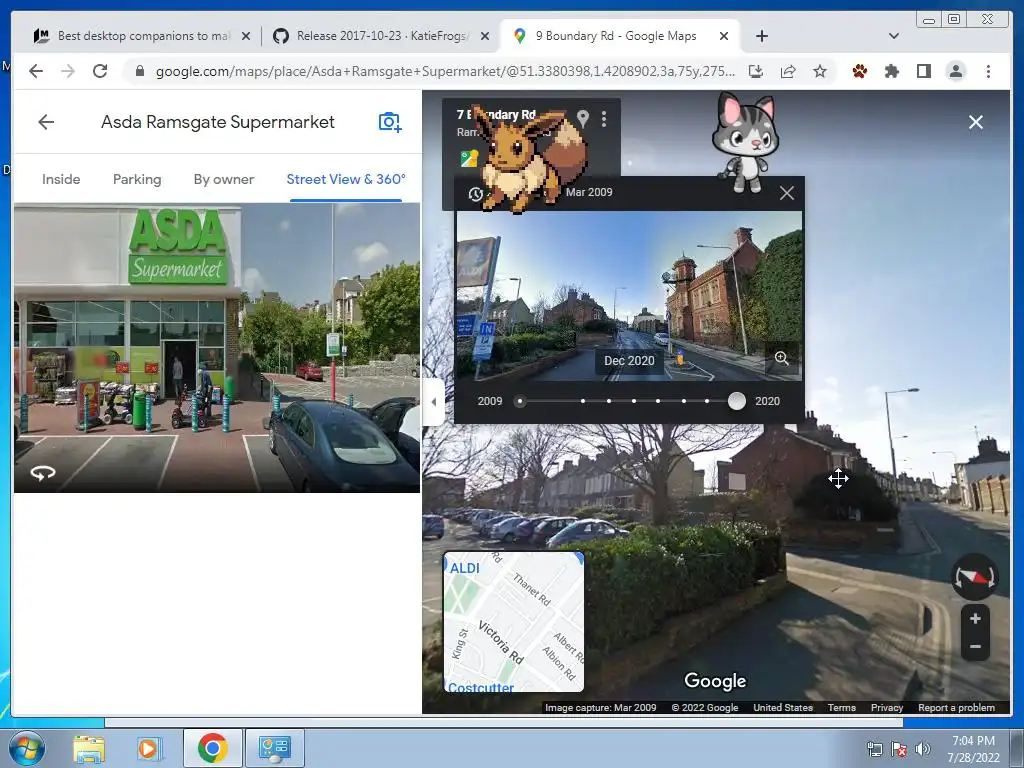Click the 360 rotate icon on Asda photo
The height and width of the screenshot is (768, 1024).
click(x=42, y=473)
